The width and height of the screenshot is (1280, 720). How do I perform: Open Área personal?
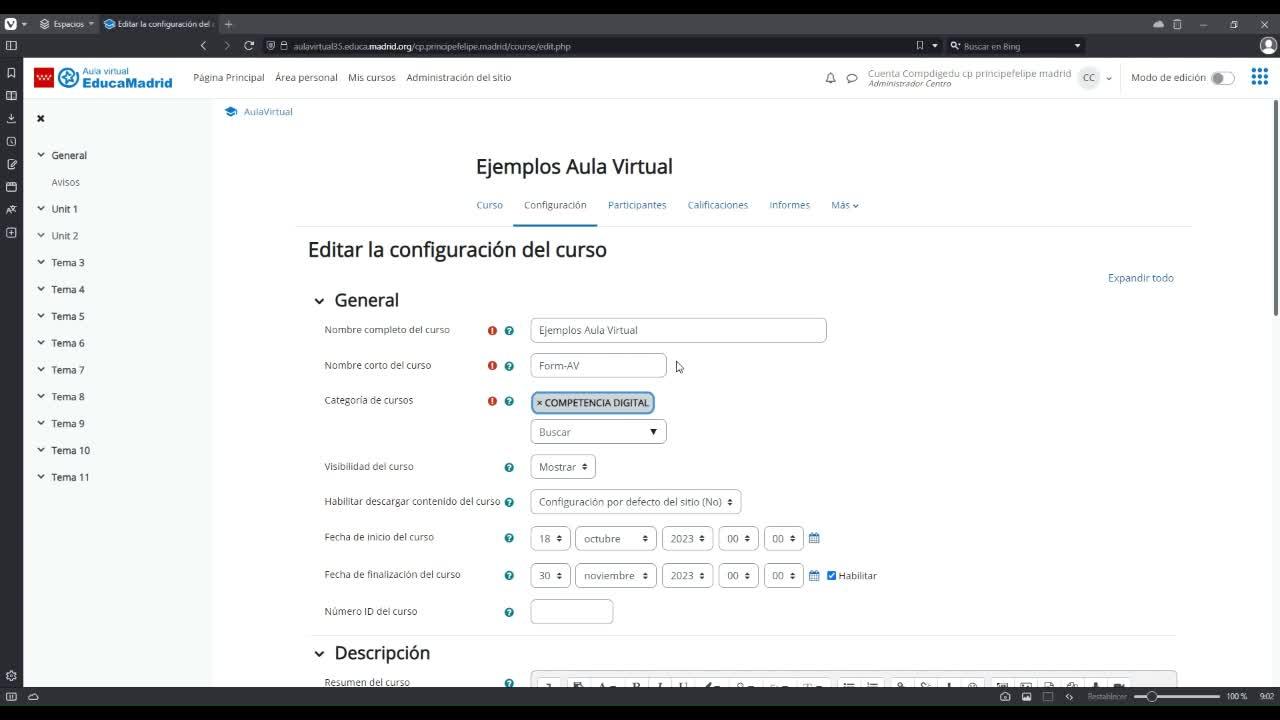(x=306, y=78)
